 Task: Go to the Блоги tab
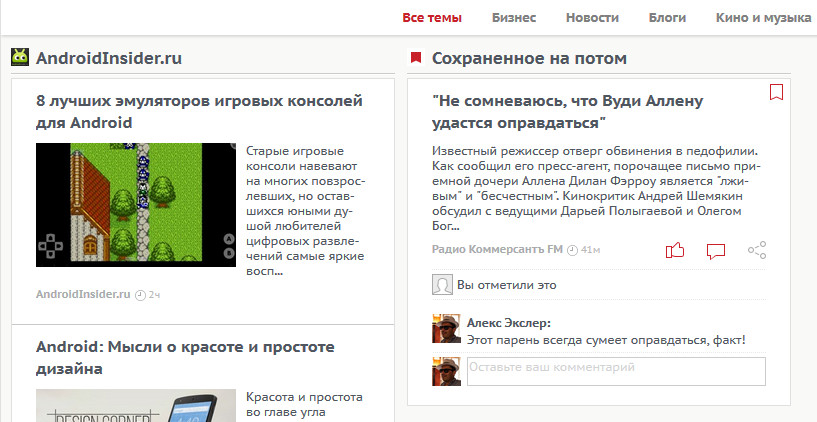tap(667, 18)
